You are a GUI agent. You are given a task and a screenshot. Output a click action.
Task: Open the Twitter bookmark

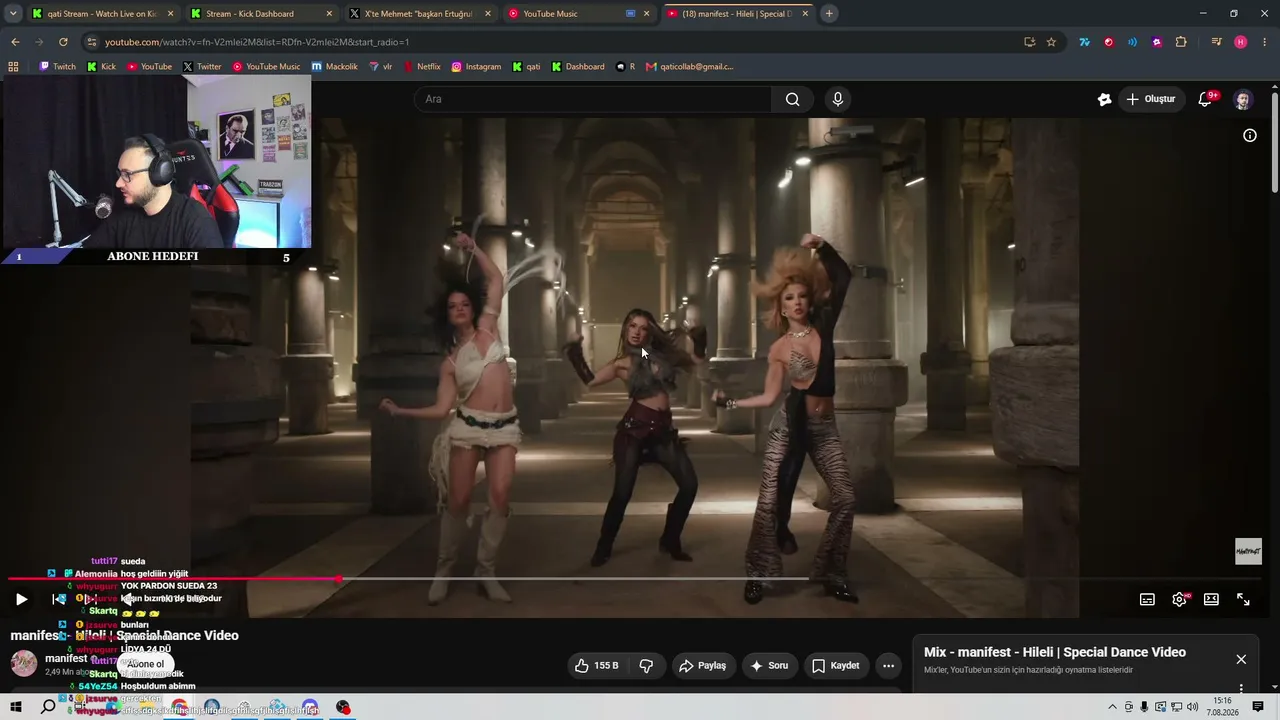click(202, 67)
